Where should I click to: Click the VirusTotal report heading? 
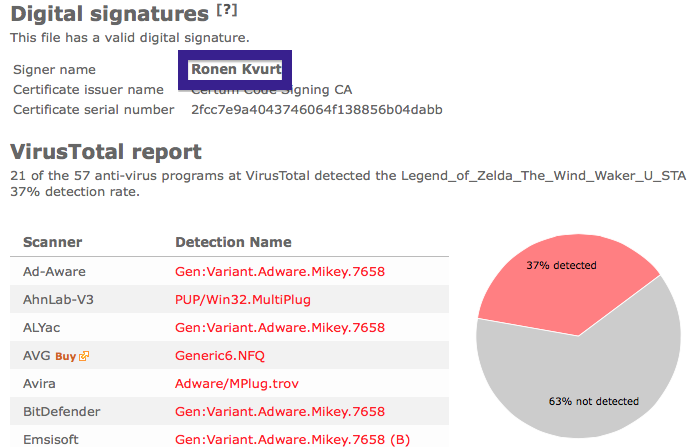click(106, 152)
